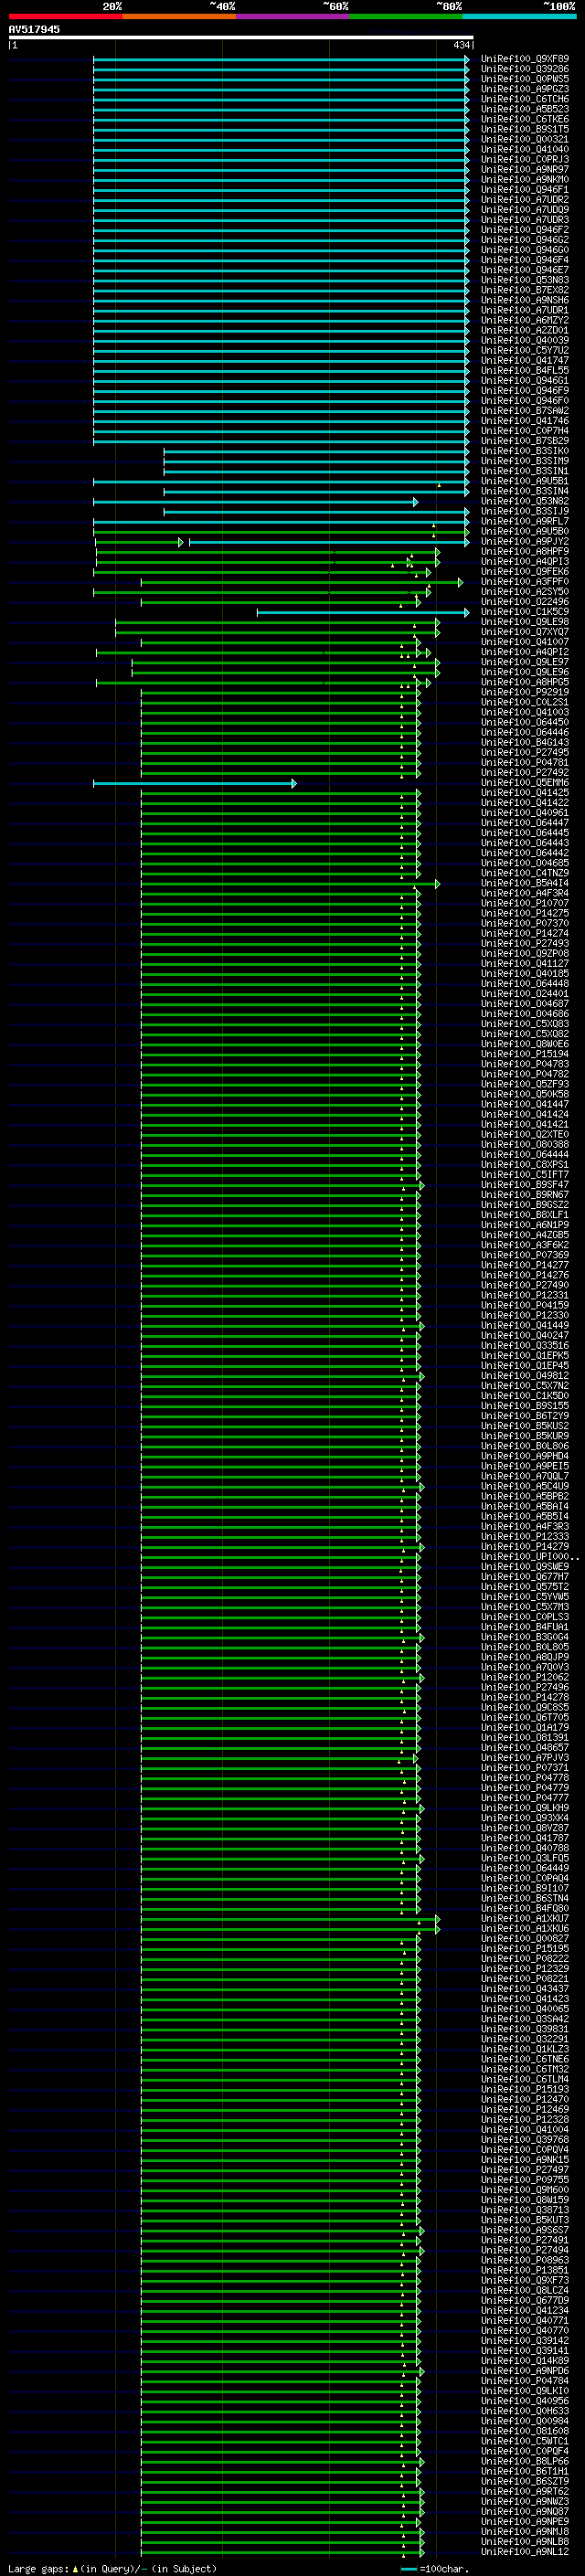The height and width of the screenshot is (2576, 585).
Task: Click the 434 query end position label
Action: 461,45
